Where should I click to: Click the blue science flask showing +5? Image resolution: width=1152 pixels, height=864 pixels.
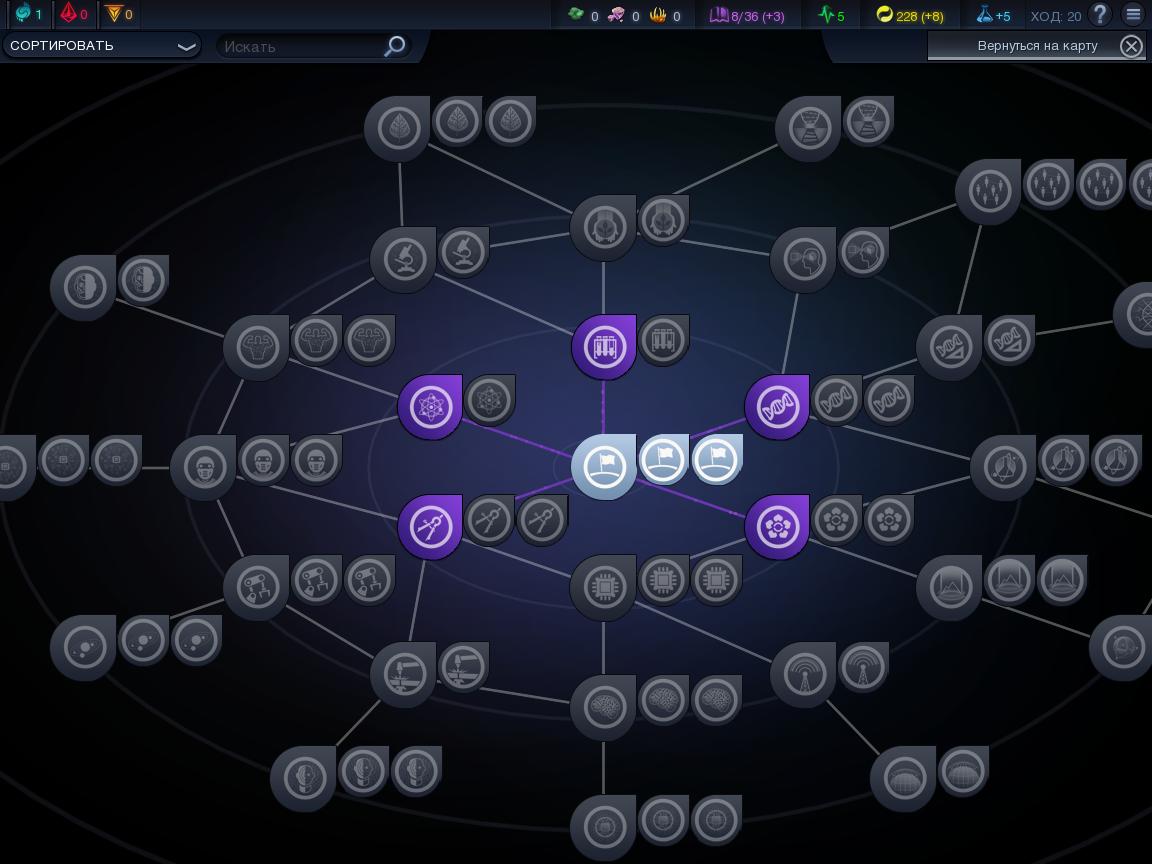coord(993,15)
